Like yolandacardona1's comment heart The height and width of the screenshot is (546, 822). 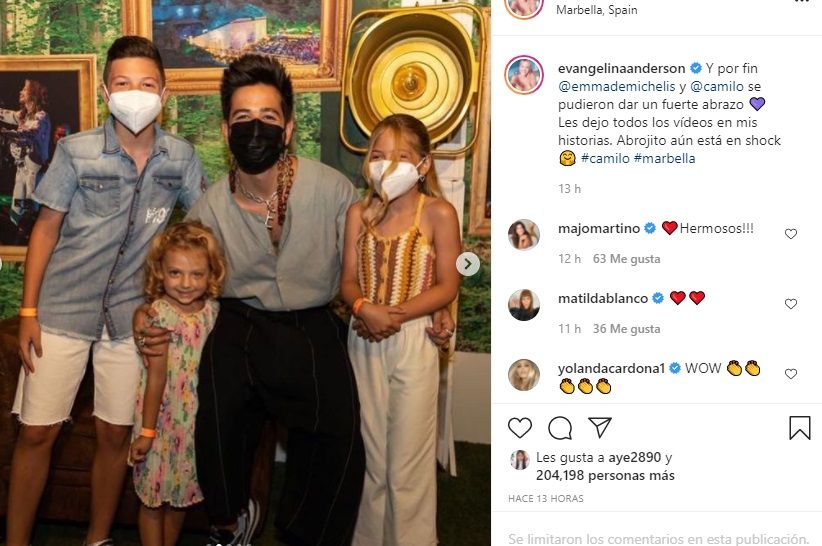(791, 374)
